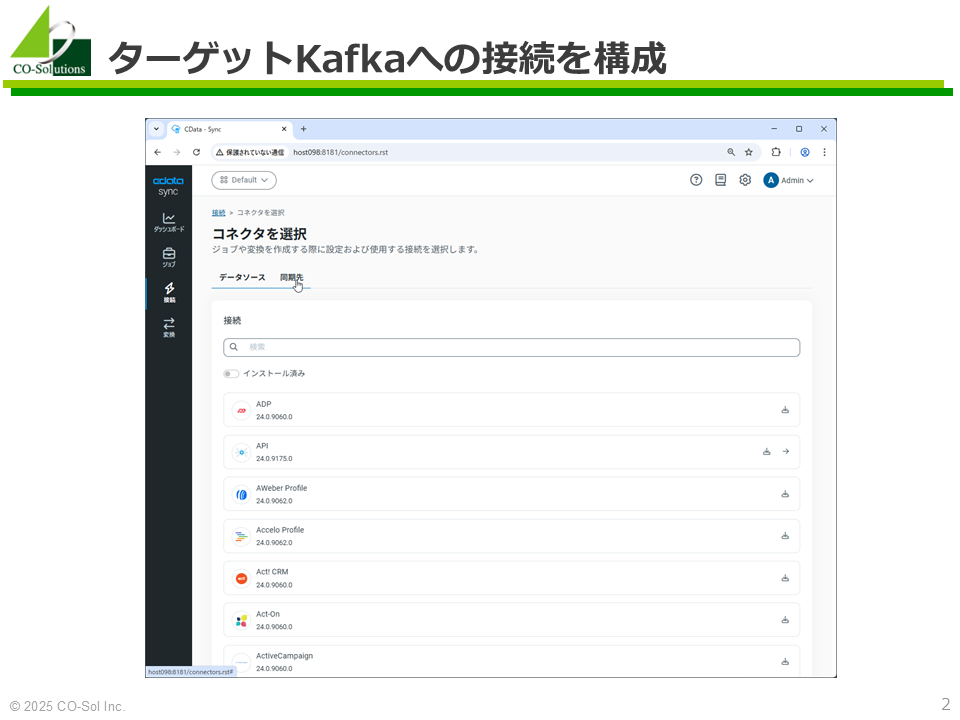
Task: Open the Connections lightning sidebar icon
Action: 170,292
